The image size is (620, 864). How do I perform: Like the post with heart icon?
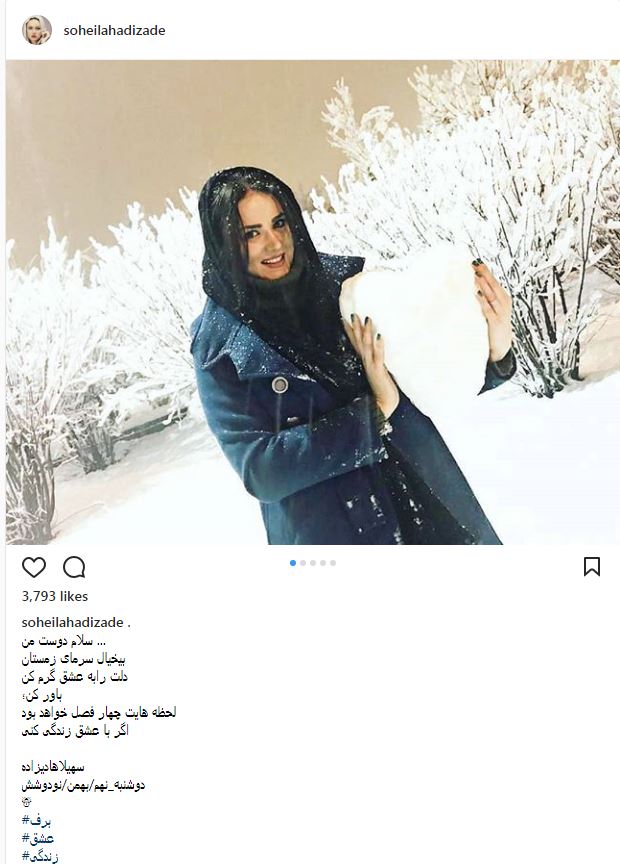click(x=34, y=567)
